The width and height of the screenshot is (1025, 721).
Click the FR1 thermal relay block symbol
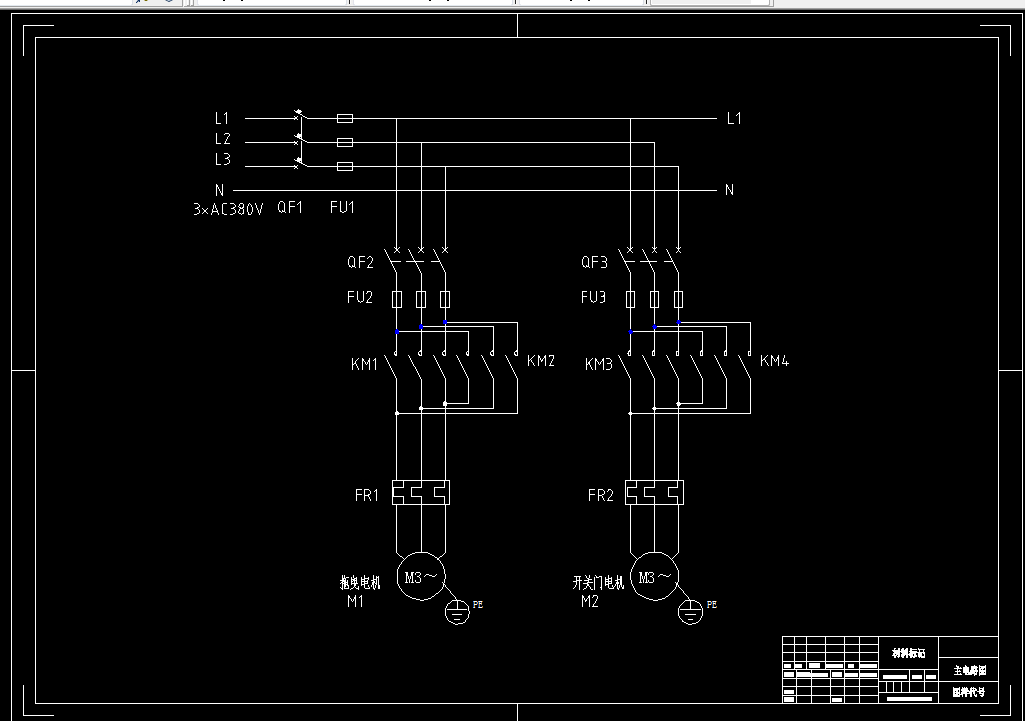pyautogui.click(x=421, y=493)
